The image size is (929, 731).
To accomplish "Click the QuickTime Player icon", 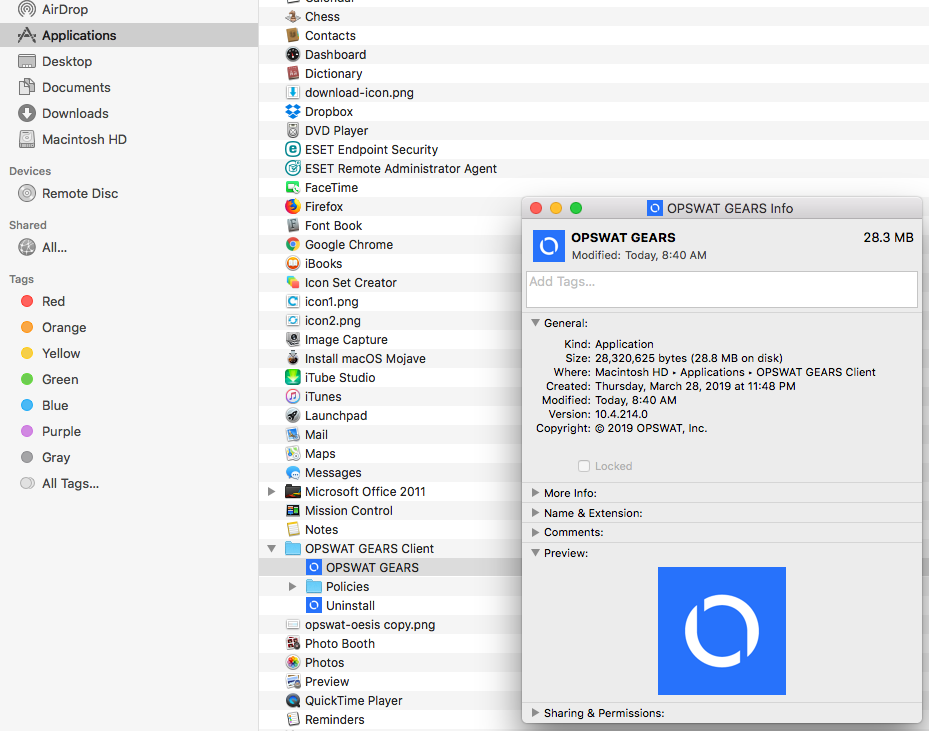I will 293,700.
